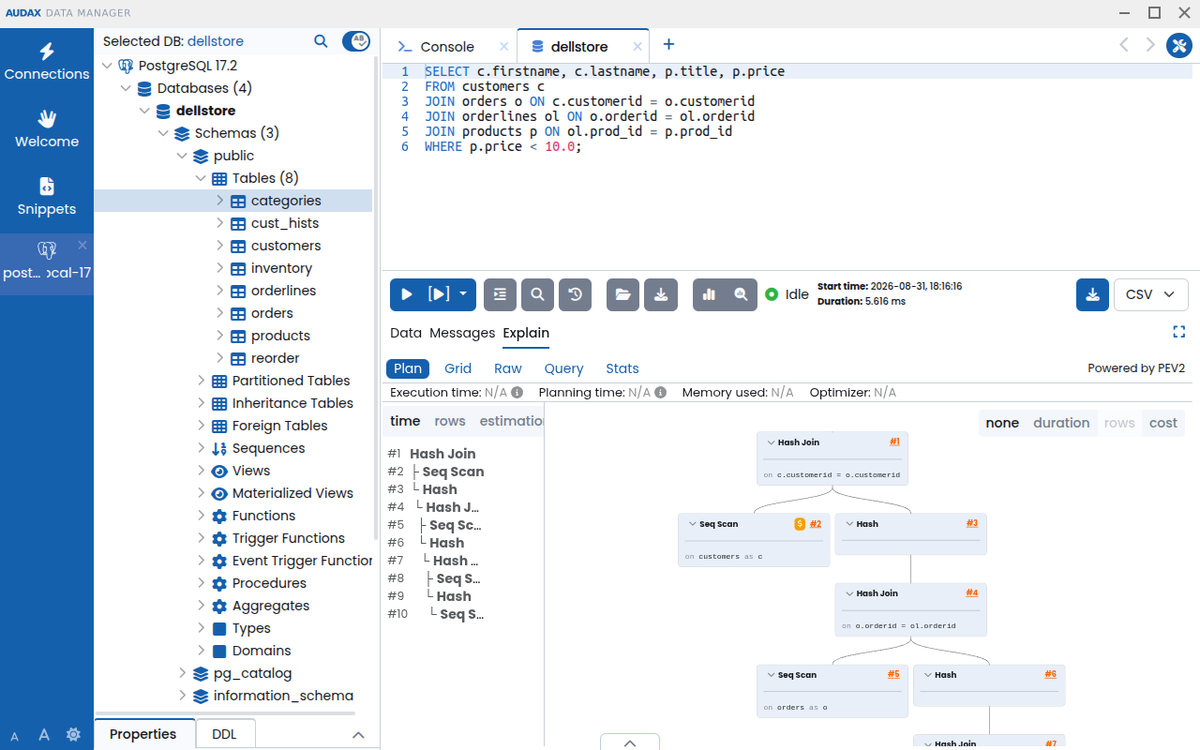Open the CSV export format dropdown
This screenshot has width=1200, height=750.
pyautogui.click(x=1150, y=295)
